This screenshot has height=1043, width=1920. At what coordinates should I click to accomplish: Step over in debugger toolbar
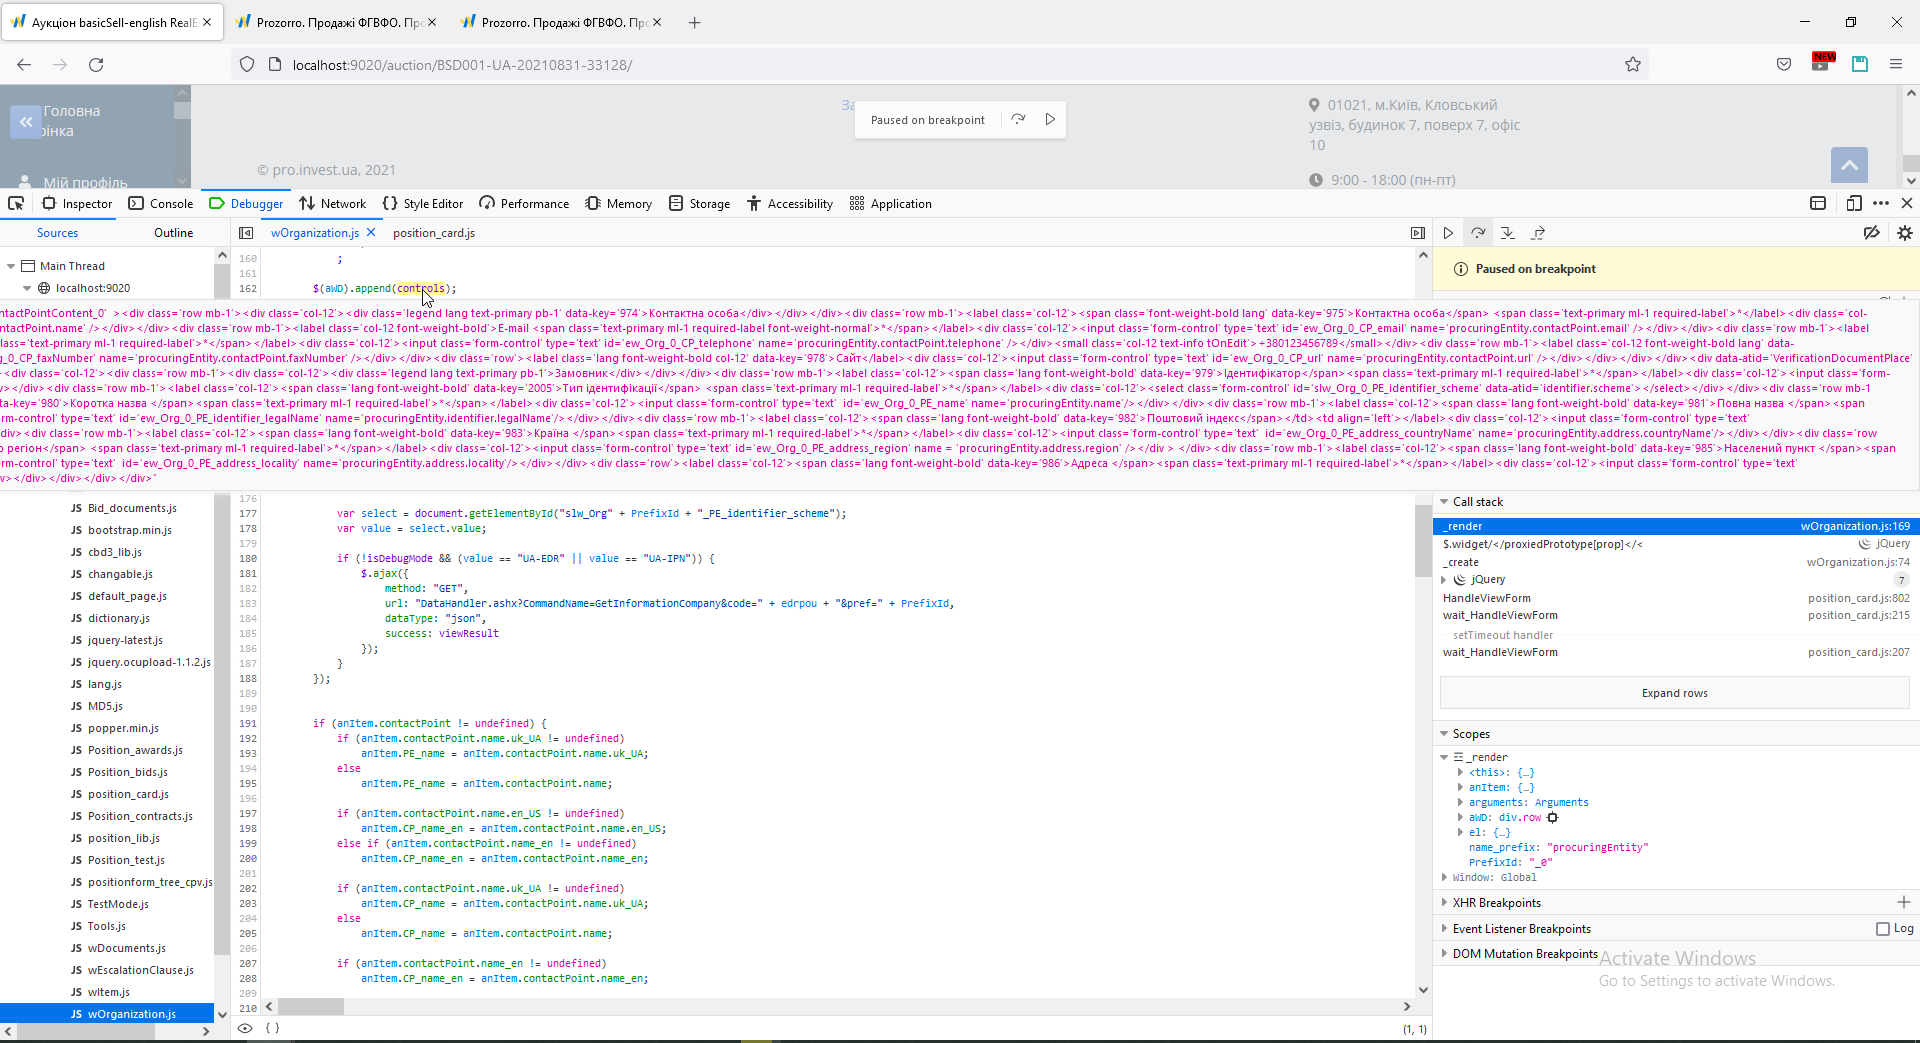click(1478, 233)
